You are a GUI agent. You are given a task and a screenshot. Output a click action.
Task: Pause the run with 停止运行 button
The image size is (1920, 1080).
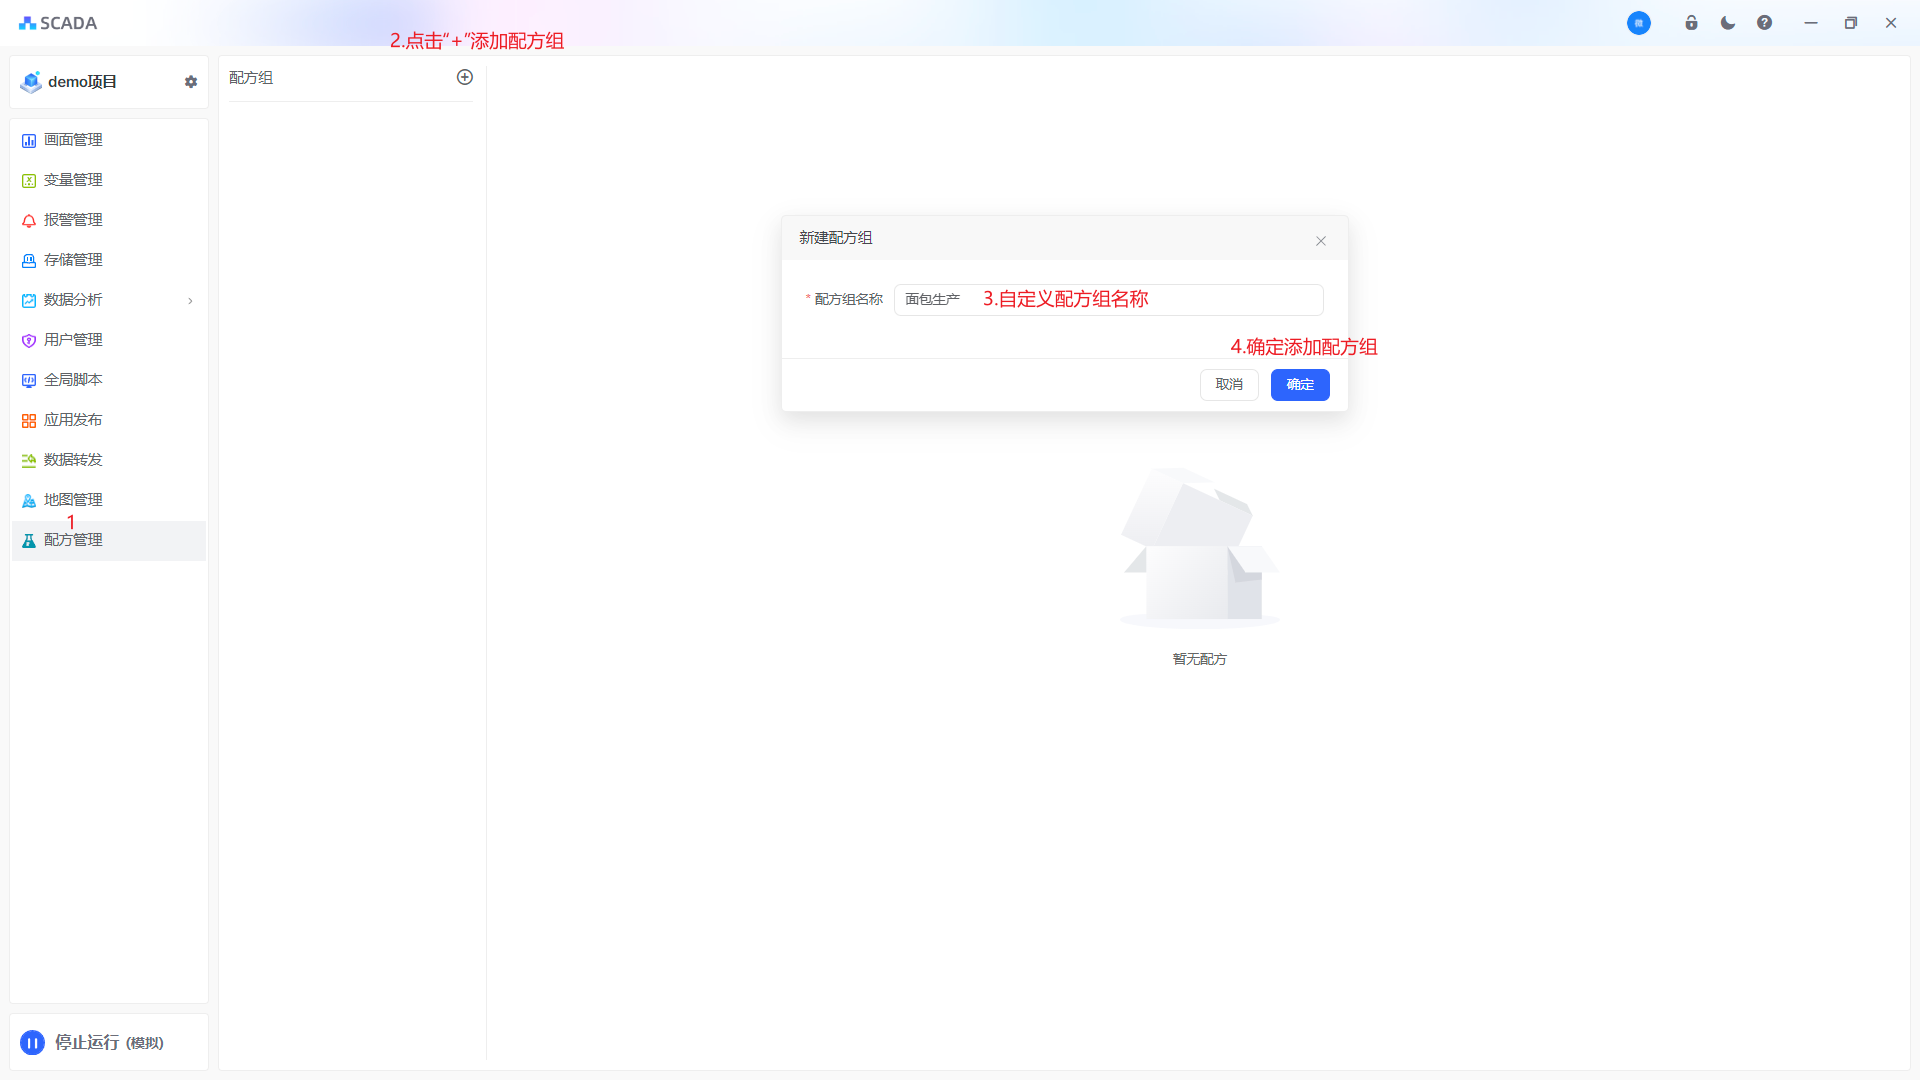pyautogui.click(x=33, y=1043)
